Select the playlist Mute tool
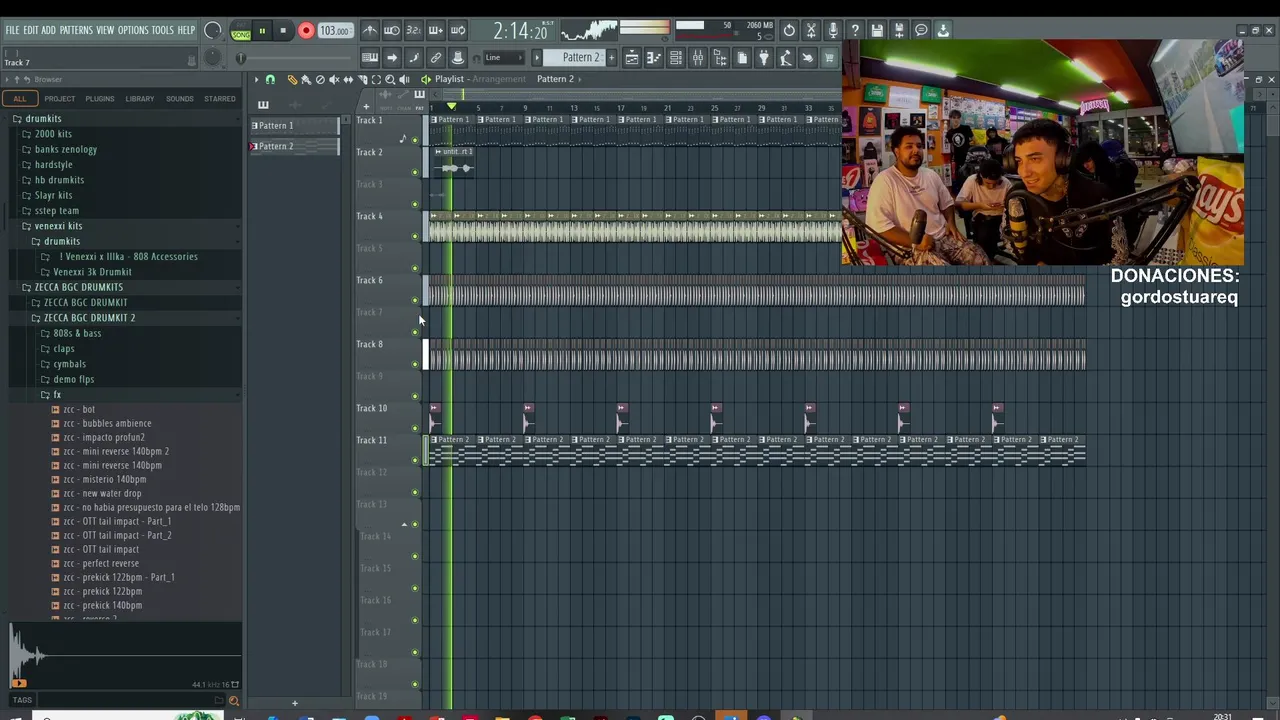 click(x=334, y=79)
